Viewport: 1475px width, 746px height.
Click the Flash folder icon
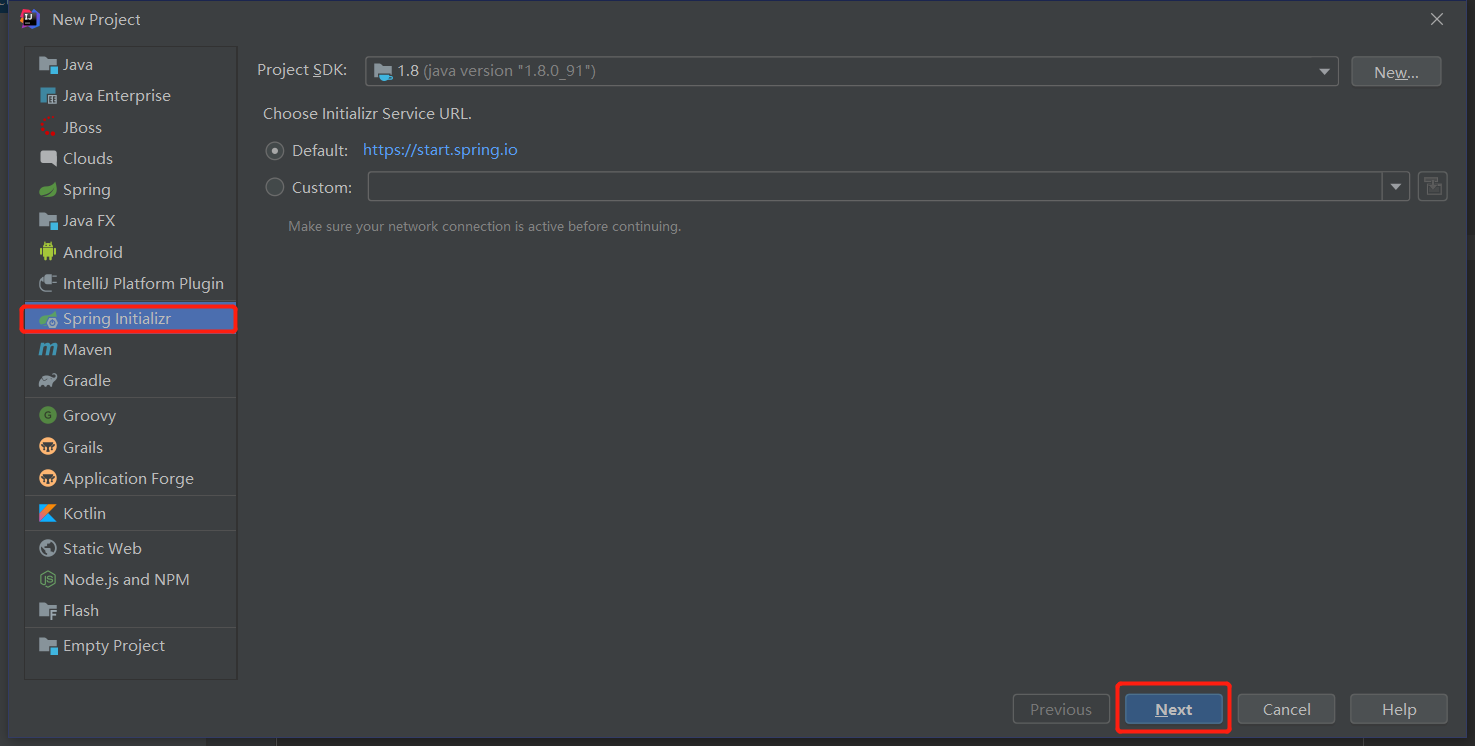(x=48, y=611)
